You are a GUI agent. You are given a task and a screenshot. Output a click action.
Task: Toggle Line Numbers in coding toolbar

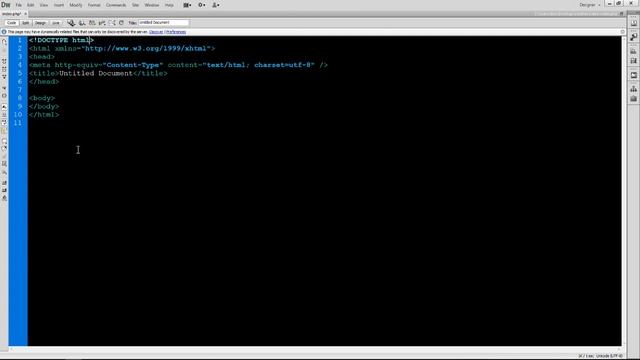(4, 107)
